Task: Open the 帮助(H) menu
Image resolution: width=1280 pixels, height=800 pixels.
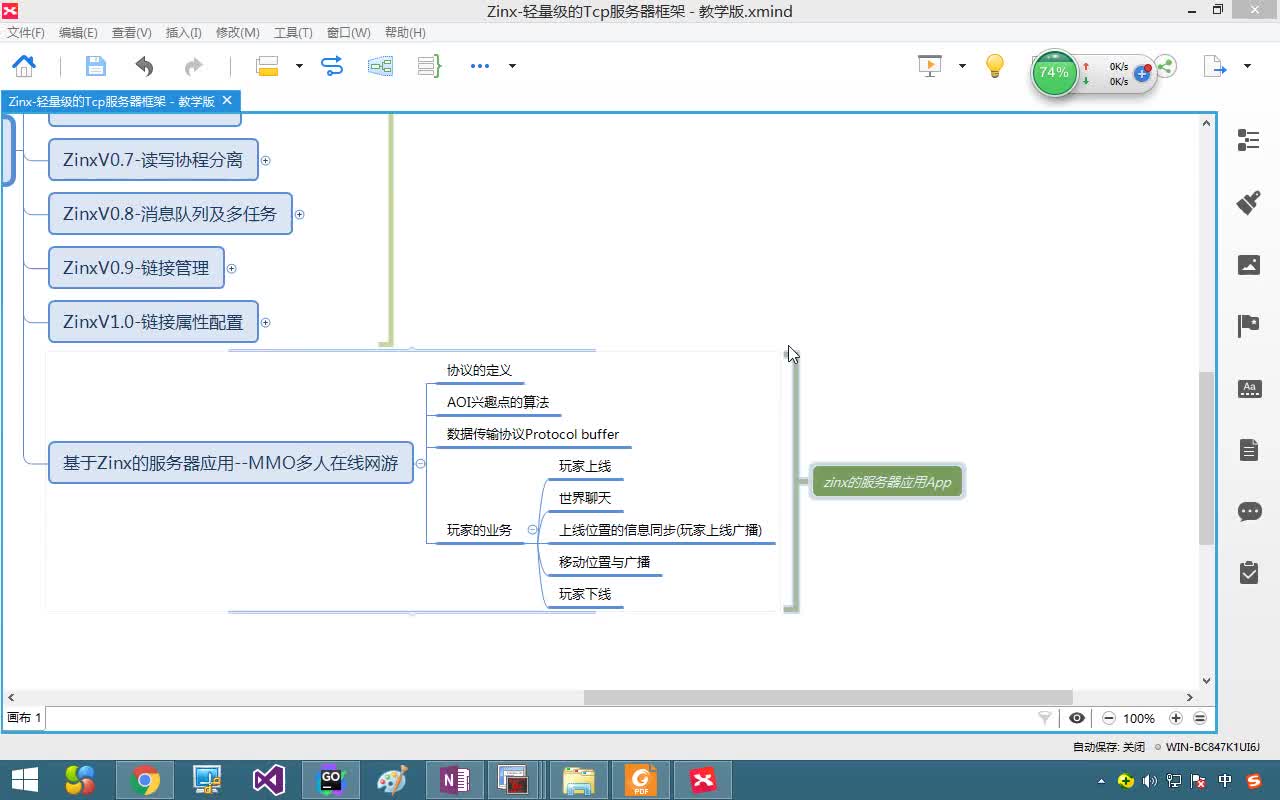Action: click(404, 32)
